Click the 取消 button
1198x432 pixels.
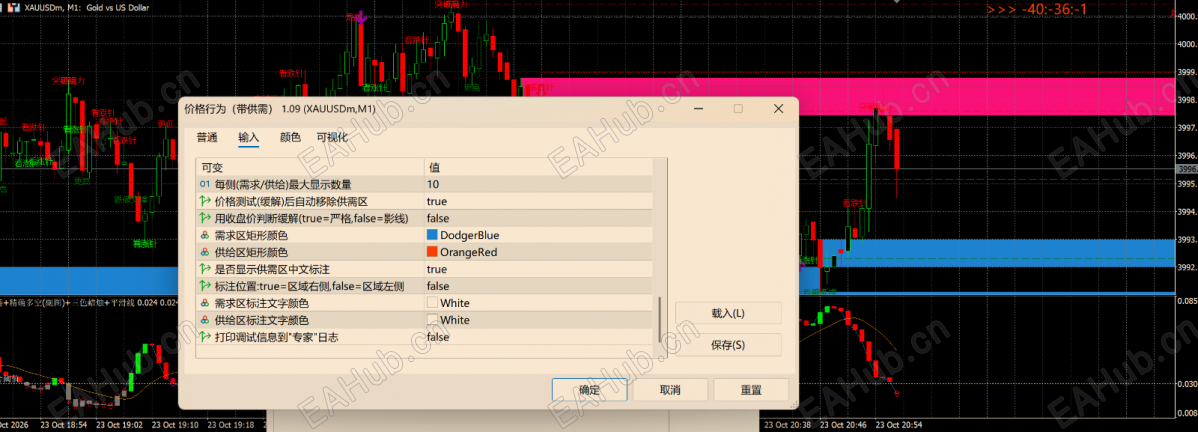[670, 389]
